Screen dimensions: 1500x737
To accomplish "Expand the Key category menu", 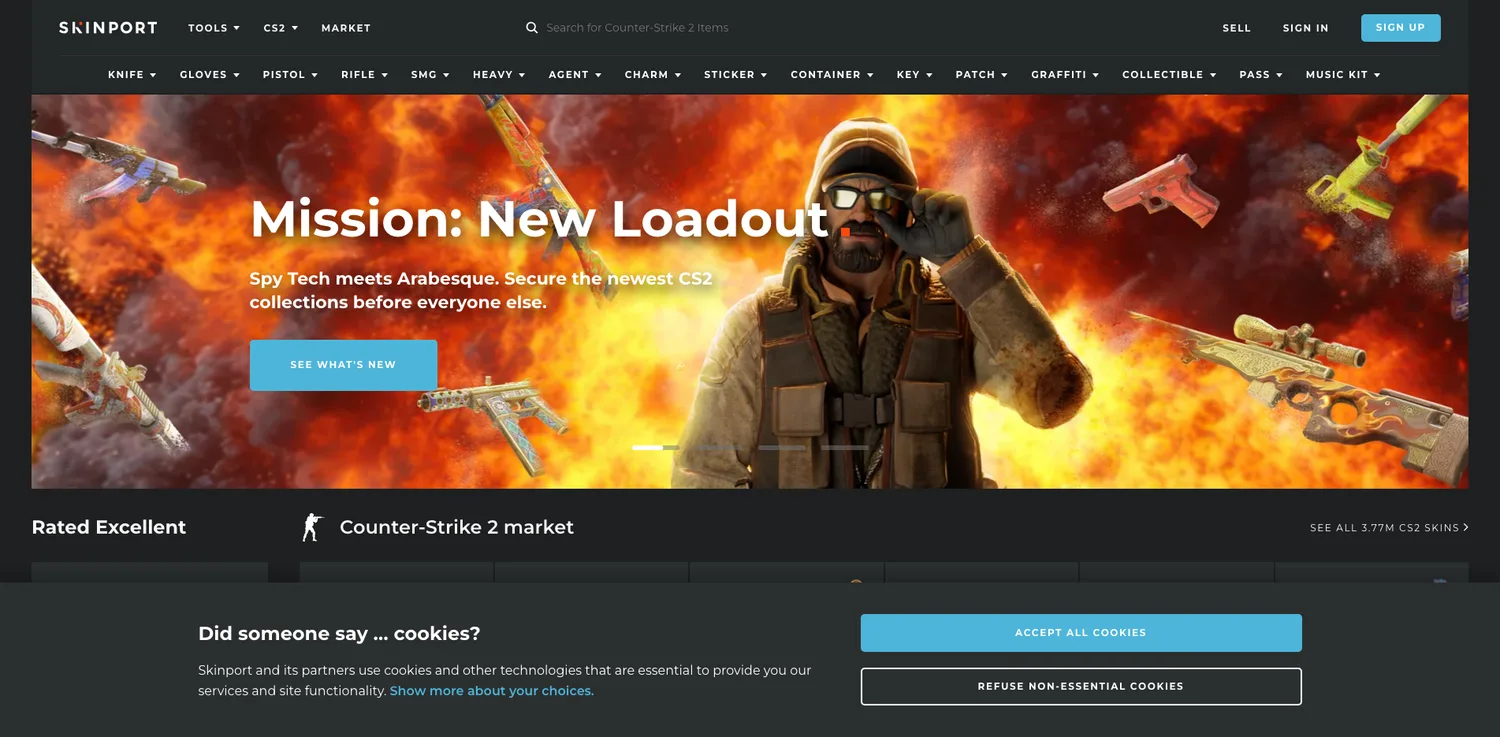I will [x=915, y=75].
